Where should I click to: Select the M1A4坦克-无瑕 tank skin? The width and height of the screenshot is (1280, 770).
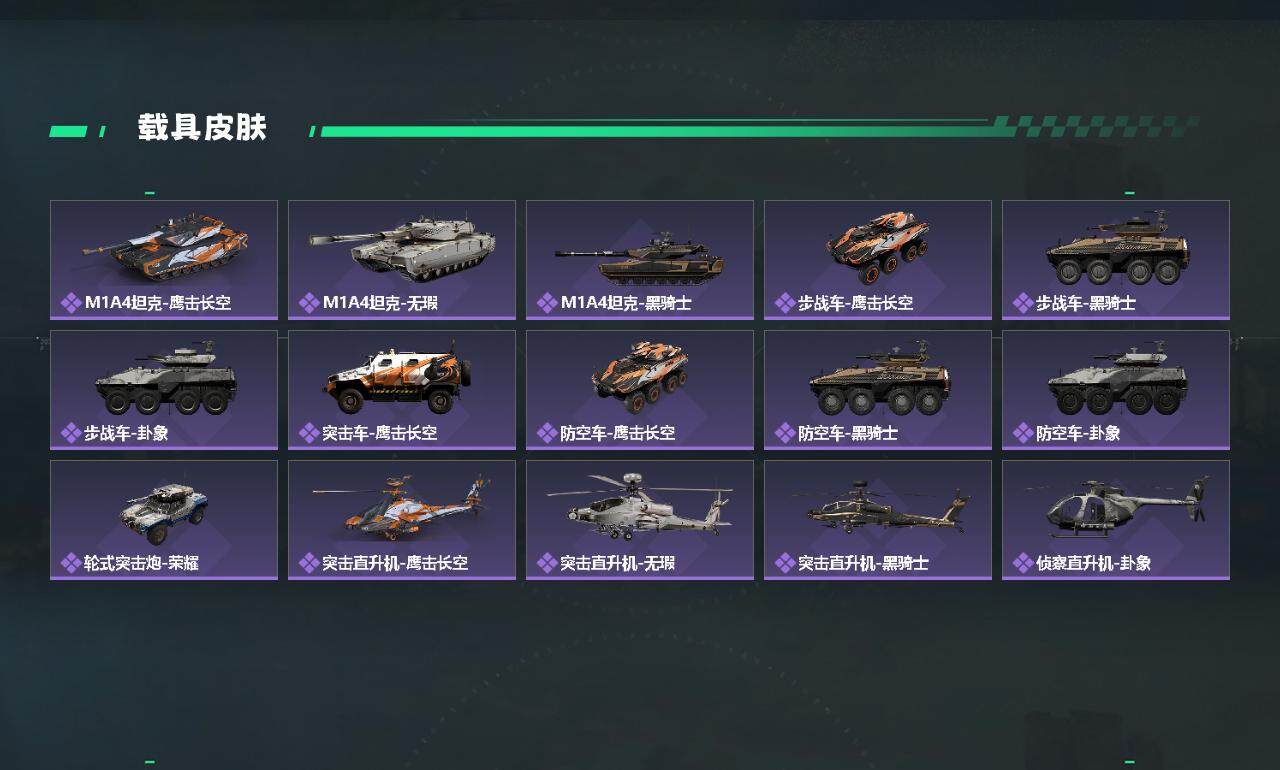coord(402,260)
